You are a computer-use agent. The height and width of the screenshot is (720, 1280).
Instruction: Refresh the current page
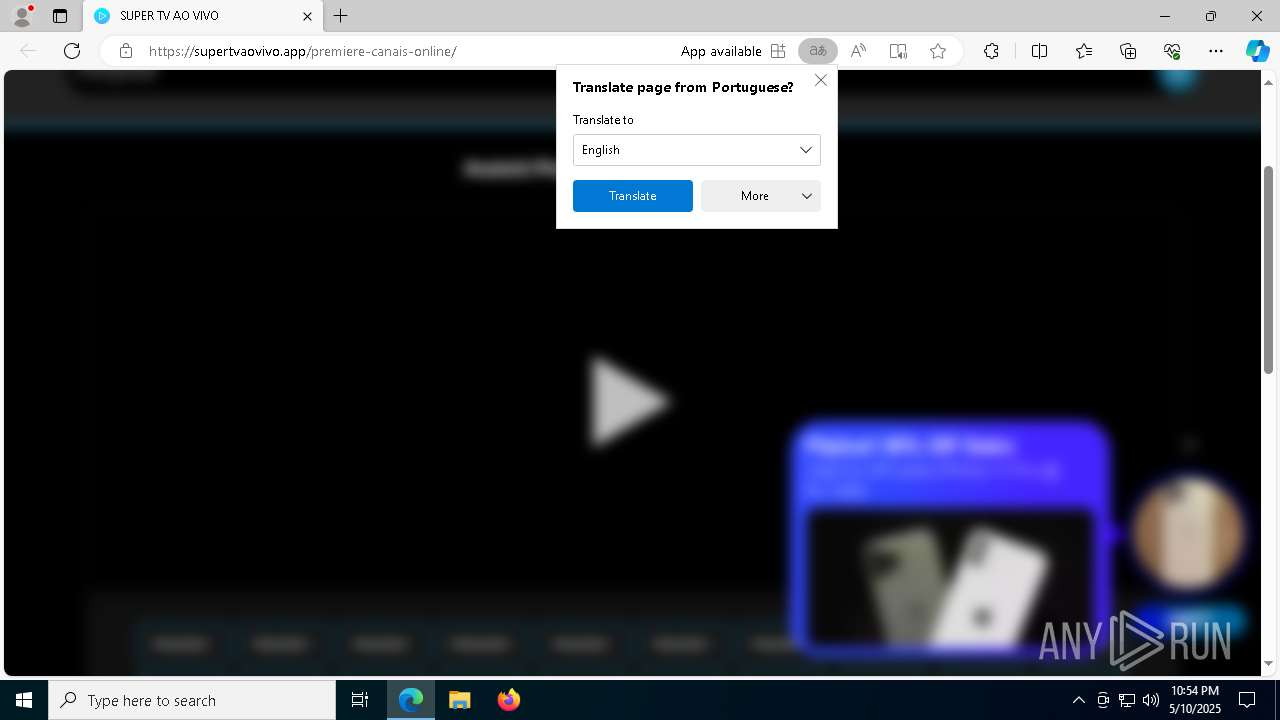pos(72,51)
